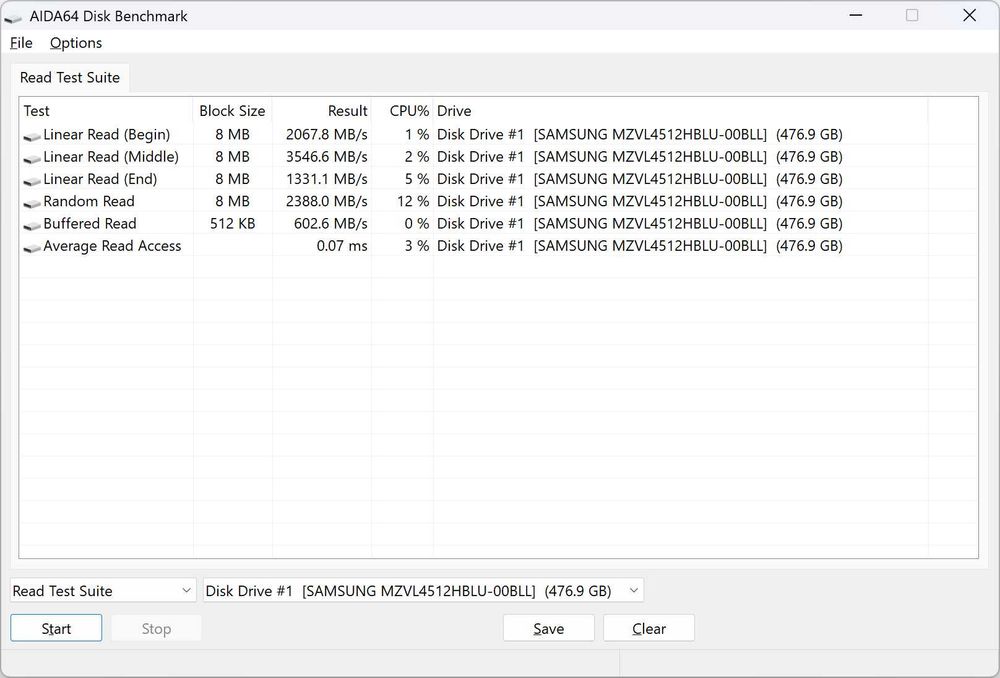This screenshot has width=1000, height=678.
Task: Click the Block Size column header
Action: 232,111
